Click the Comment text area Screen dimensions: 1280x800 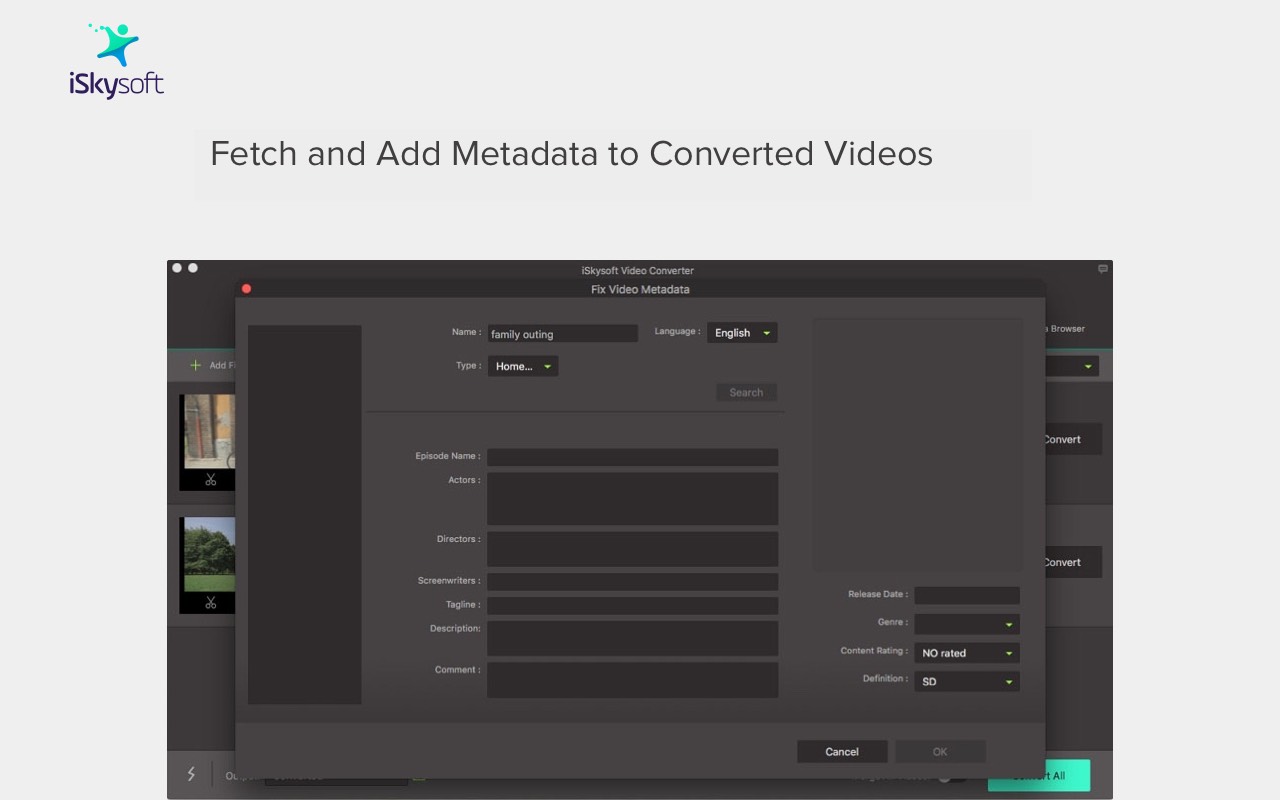coord(632,680)
